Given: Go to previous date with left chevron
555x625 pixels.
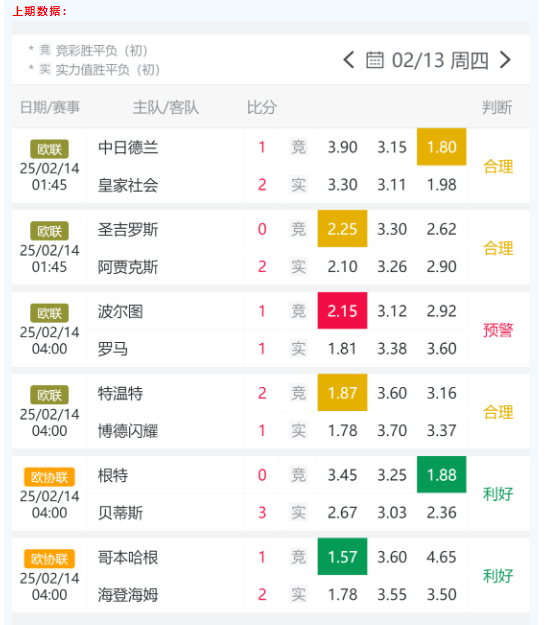Looking at the screenshot, I should click(x=349, y=60).
